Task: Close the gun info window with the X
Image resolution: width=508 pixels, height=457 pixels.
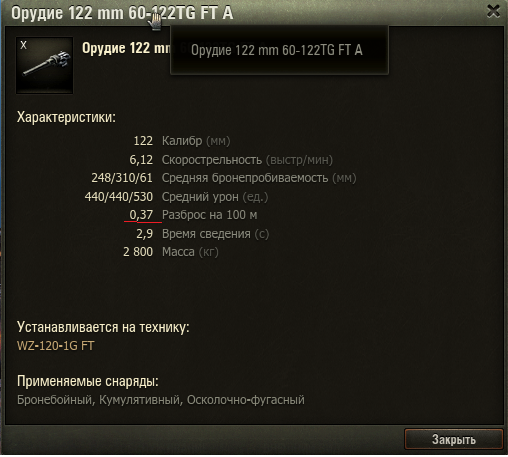Action: (493, 11)
